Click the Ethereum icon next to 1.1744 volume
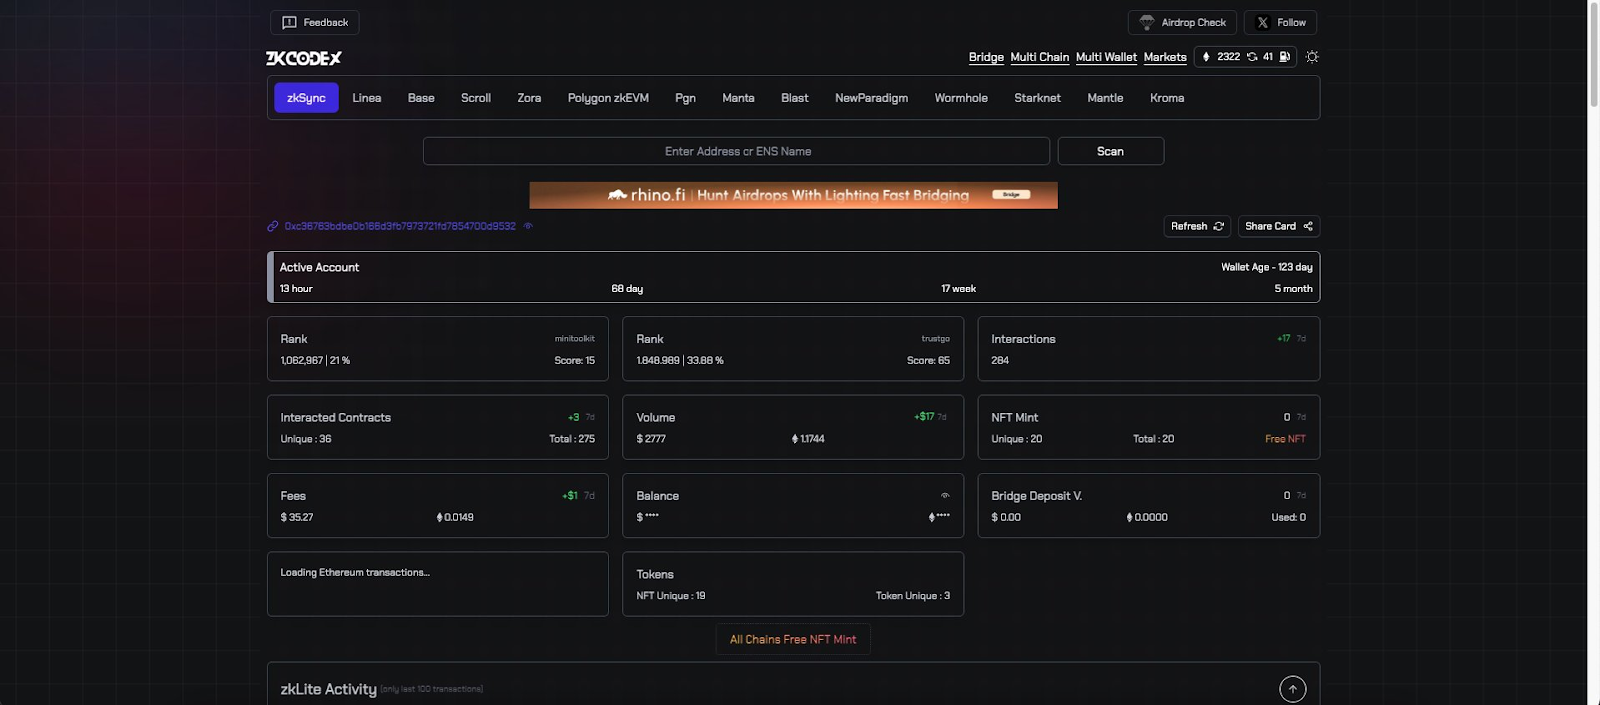1600x705 pixels. (x=795, y=439)
